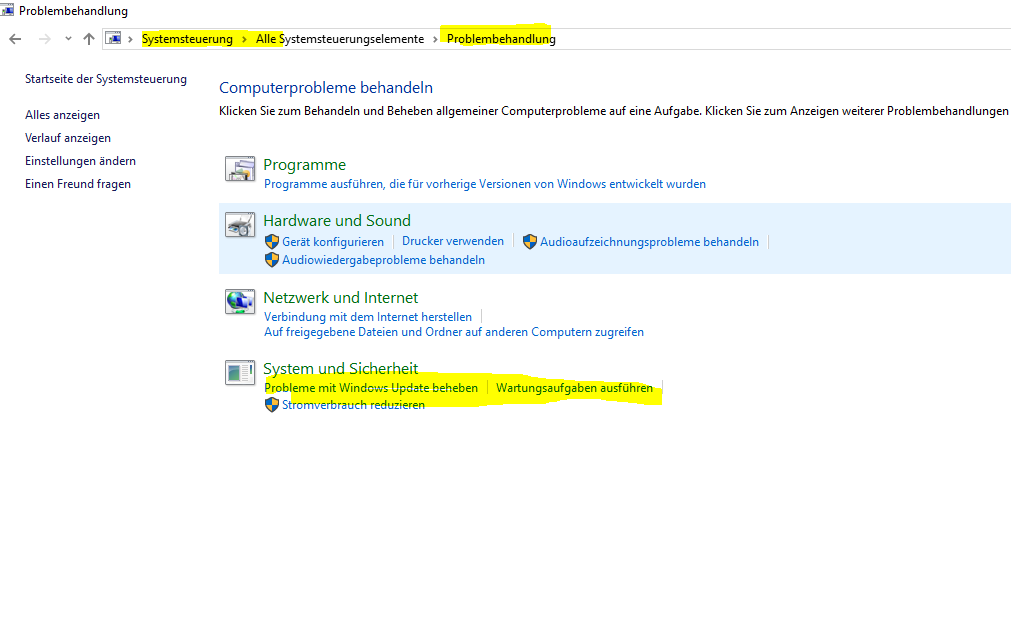Open Verlauf anzeigen

(x=68, y=138)
